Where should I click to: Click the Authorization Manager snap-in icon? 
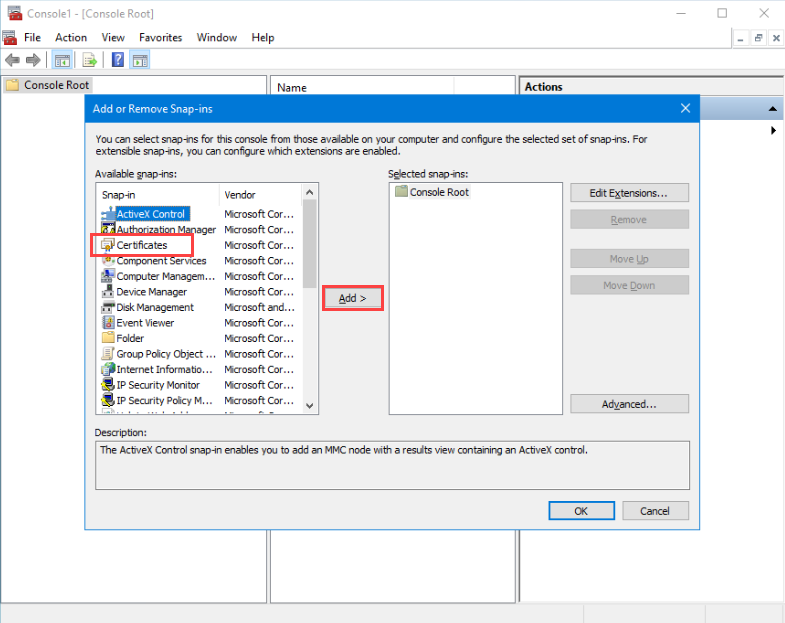point(108,229)
